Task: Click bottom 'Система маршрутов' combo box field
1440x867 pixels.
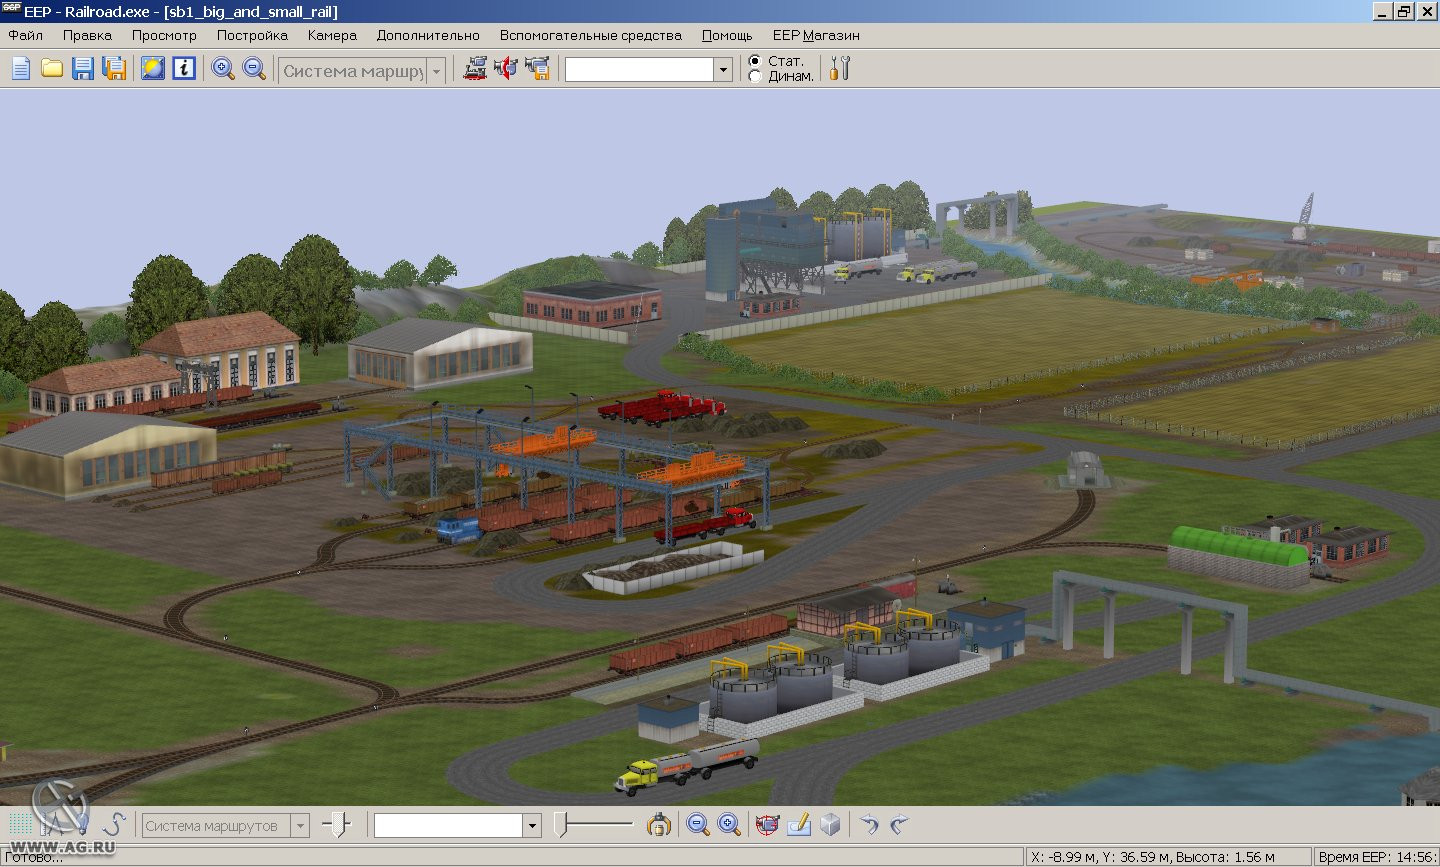Action: 216,826
